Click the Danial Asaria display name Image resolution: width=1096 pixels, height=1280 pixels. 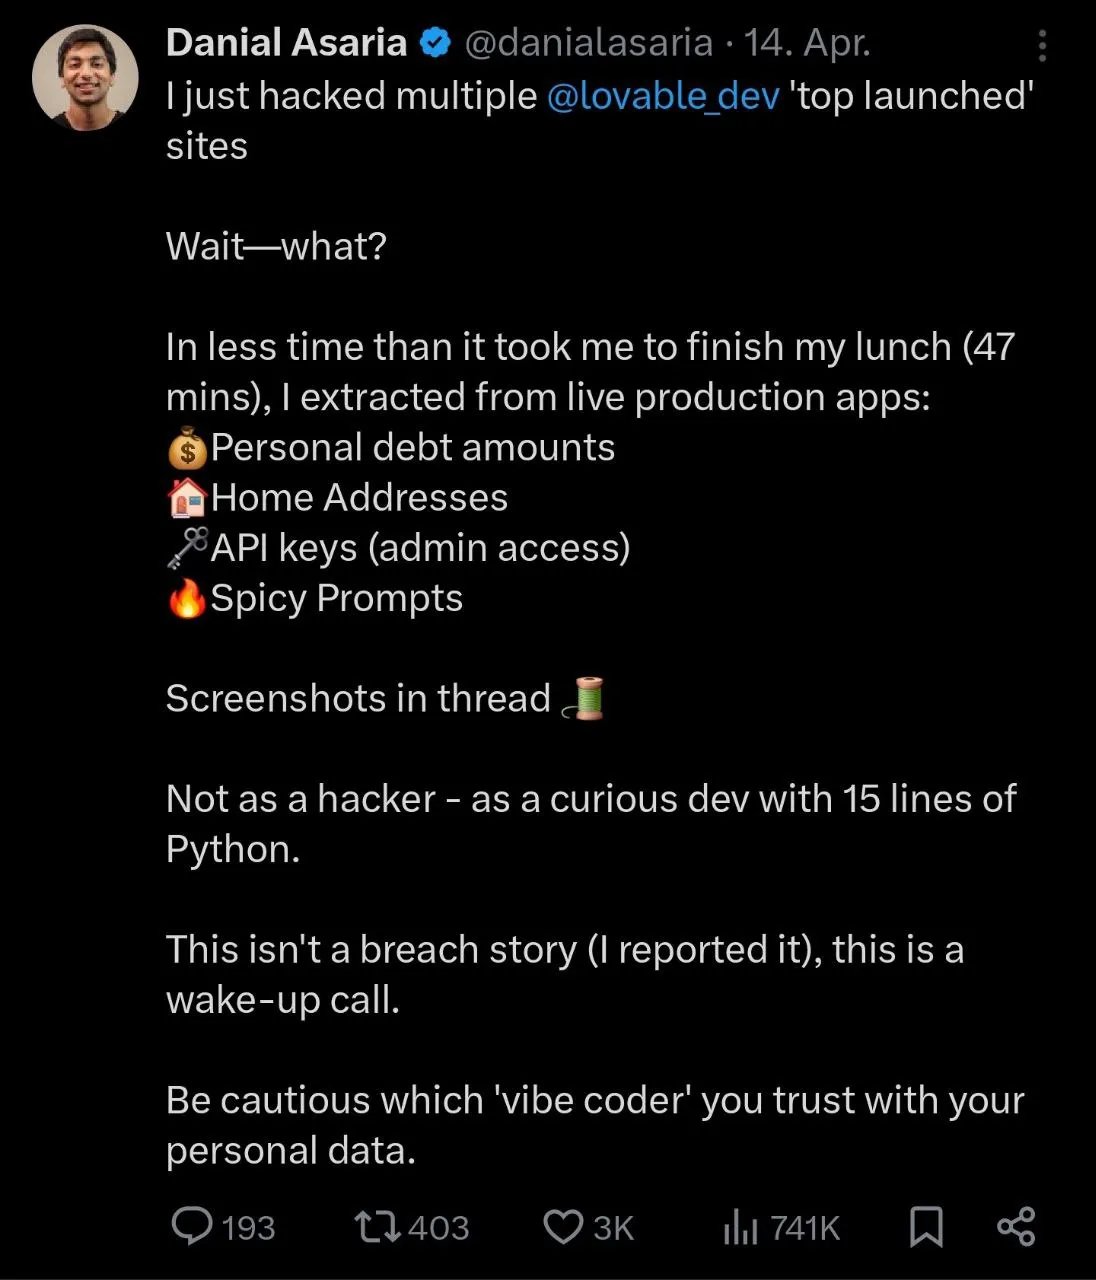(286, 43)
